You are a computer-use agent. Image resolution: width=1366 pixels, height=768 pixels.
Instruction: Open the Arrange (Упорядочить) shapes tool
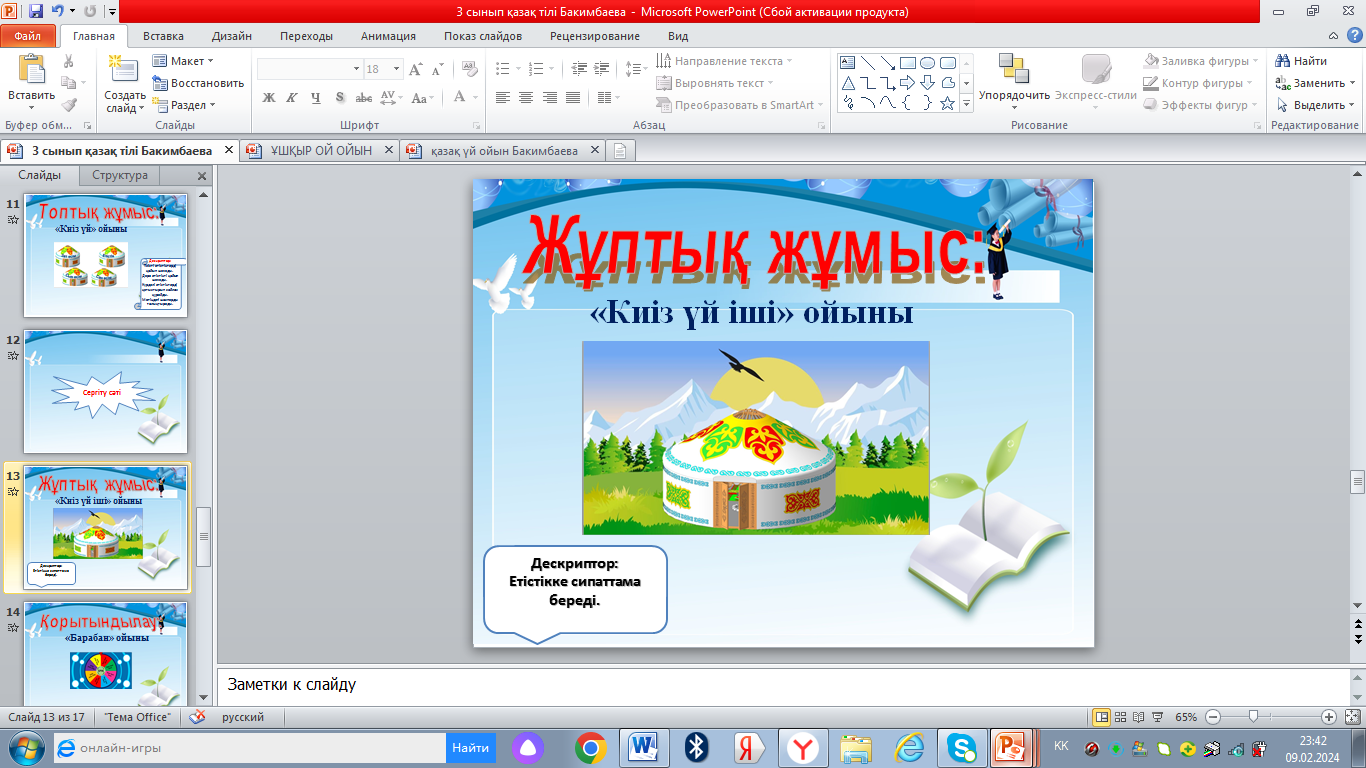click(x=1013, y=72)
